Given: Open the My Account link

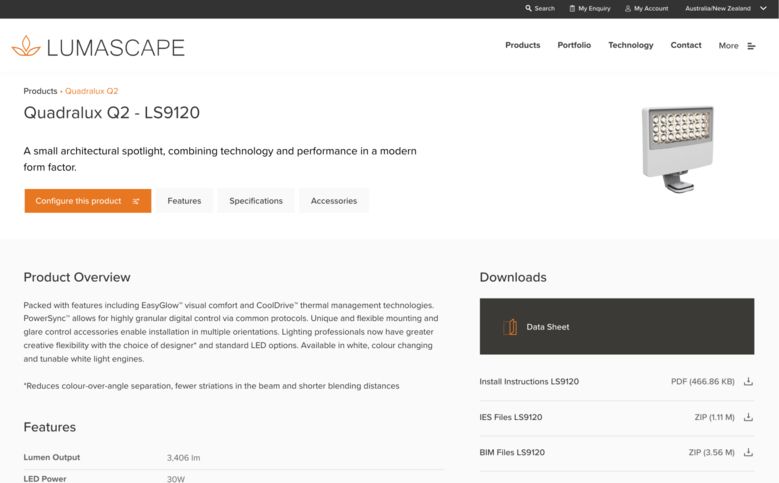Looking at the screenshot, I should pyautogui.click(x=651, y=8).
